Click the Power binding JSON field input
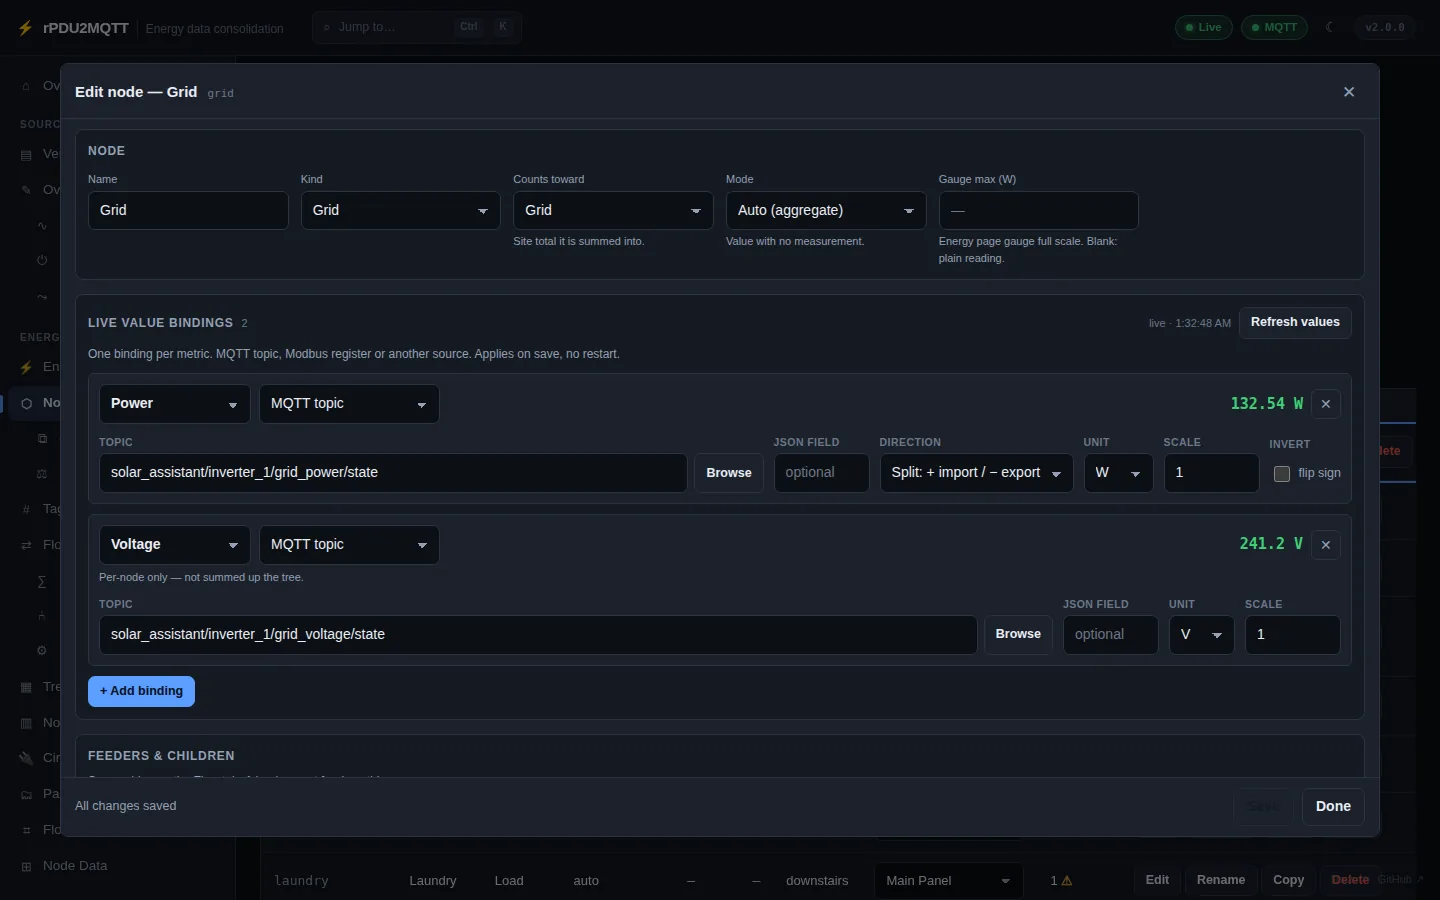This screenshot has height=900, width=1440. [x=821, y=473]
